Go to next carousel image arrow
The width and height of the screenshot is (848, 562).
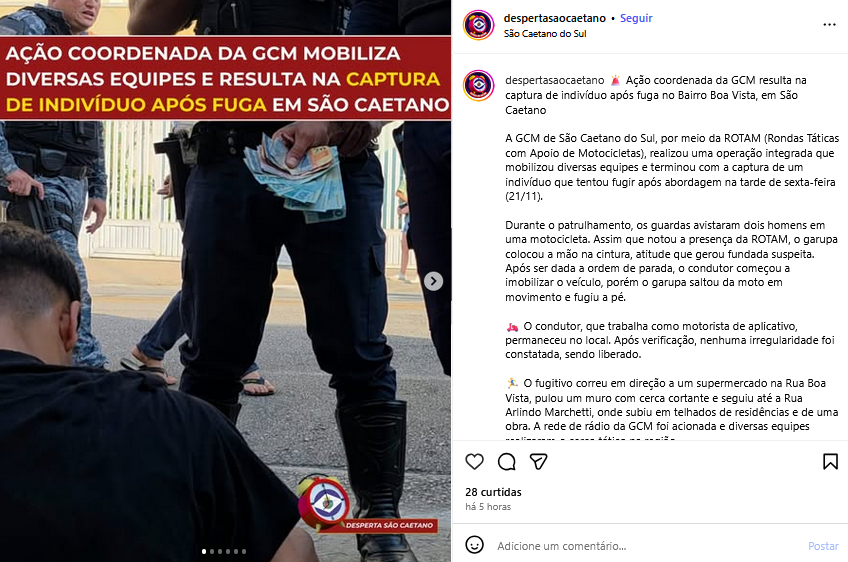tap(433, 281)
